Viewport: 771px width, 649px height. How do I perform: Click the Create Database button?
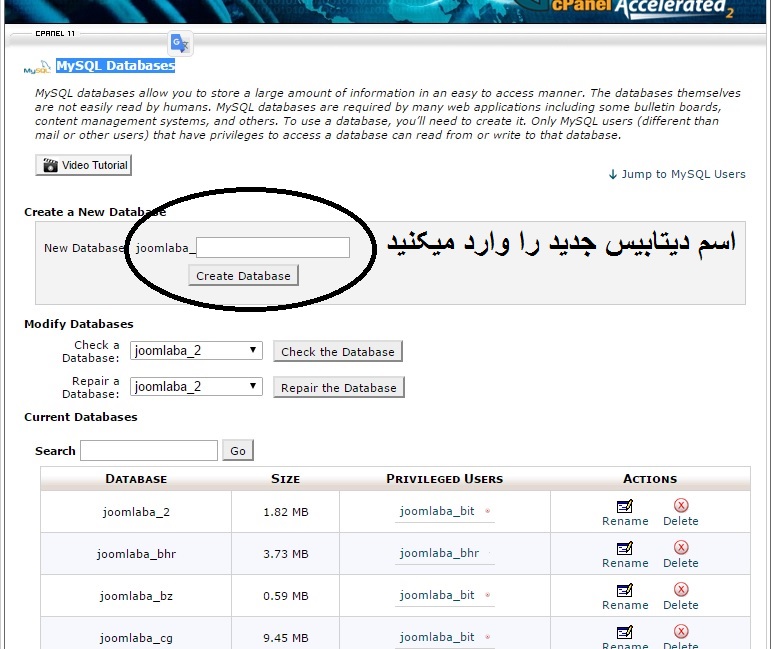[x=243, y=276]
